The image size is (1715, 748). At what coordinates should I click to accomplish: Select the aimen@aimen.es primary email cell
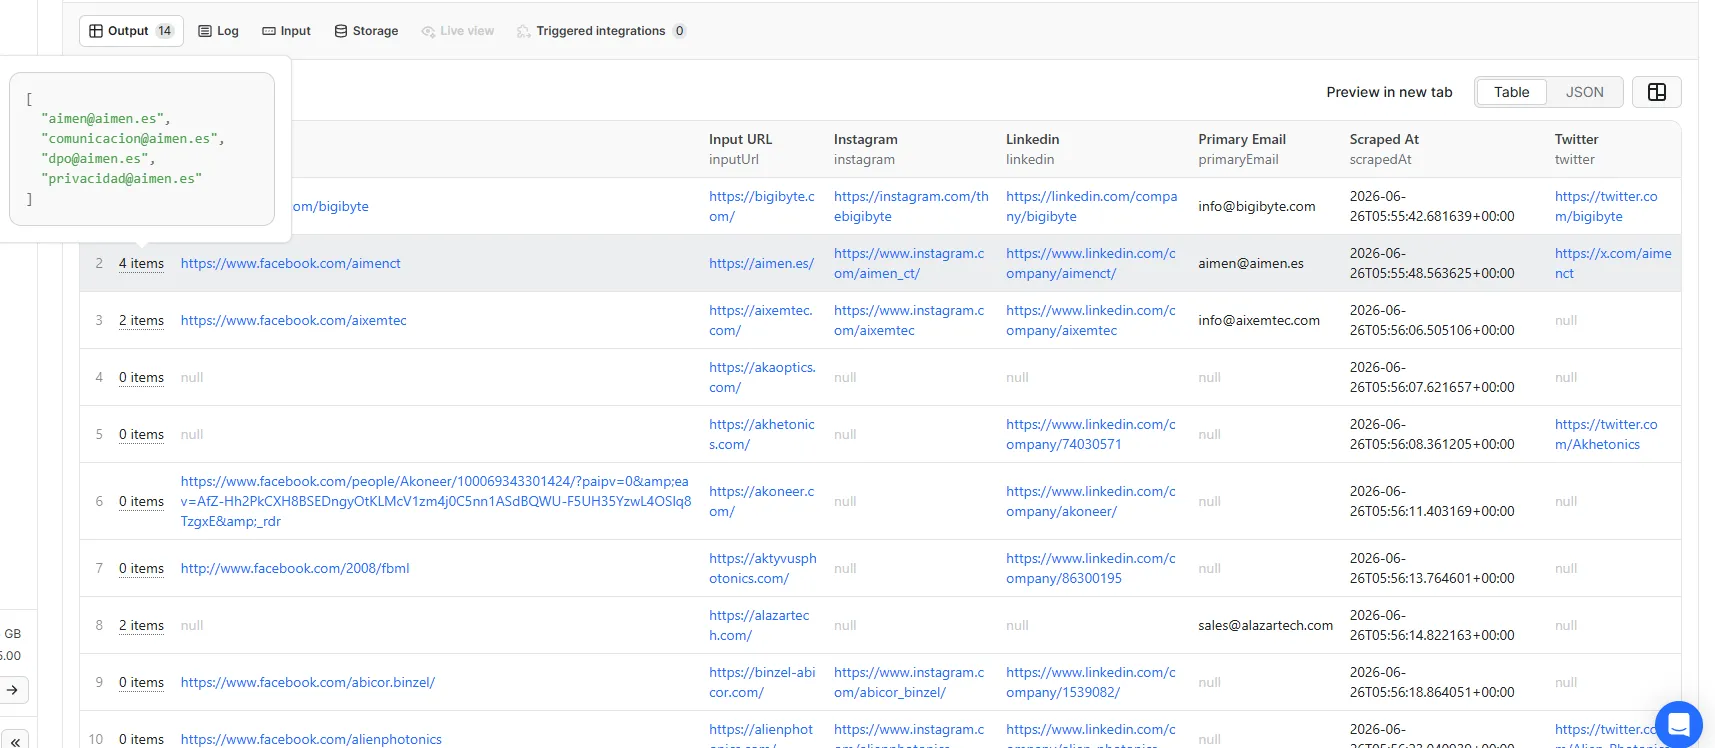(1251, 263)
